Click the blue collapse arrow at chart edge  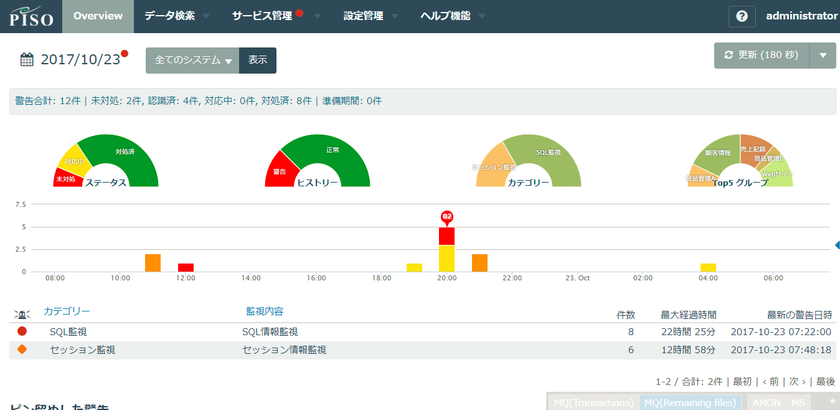click(836, 245)
